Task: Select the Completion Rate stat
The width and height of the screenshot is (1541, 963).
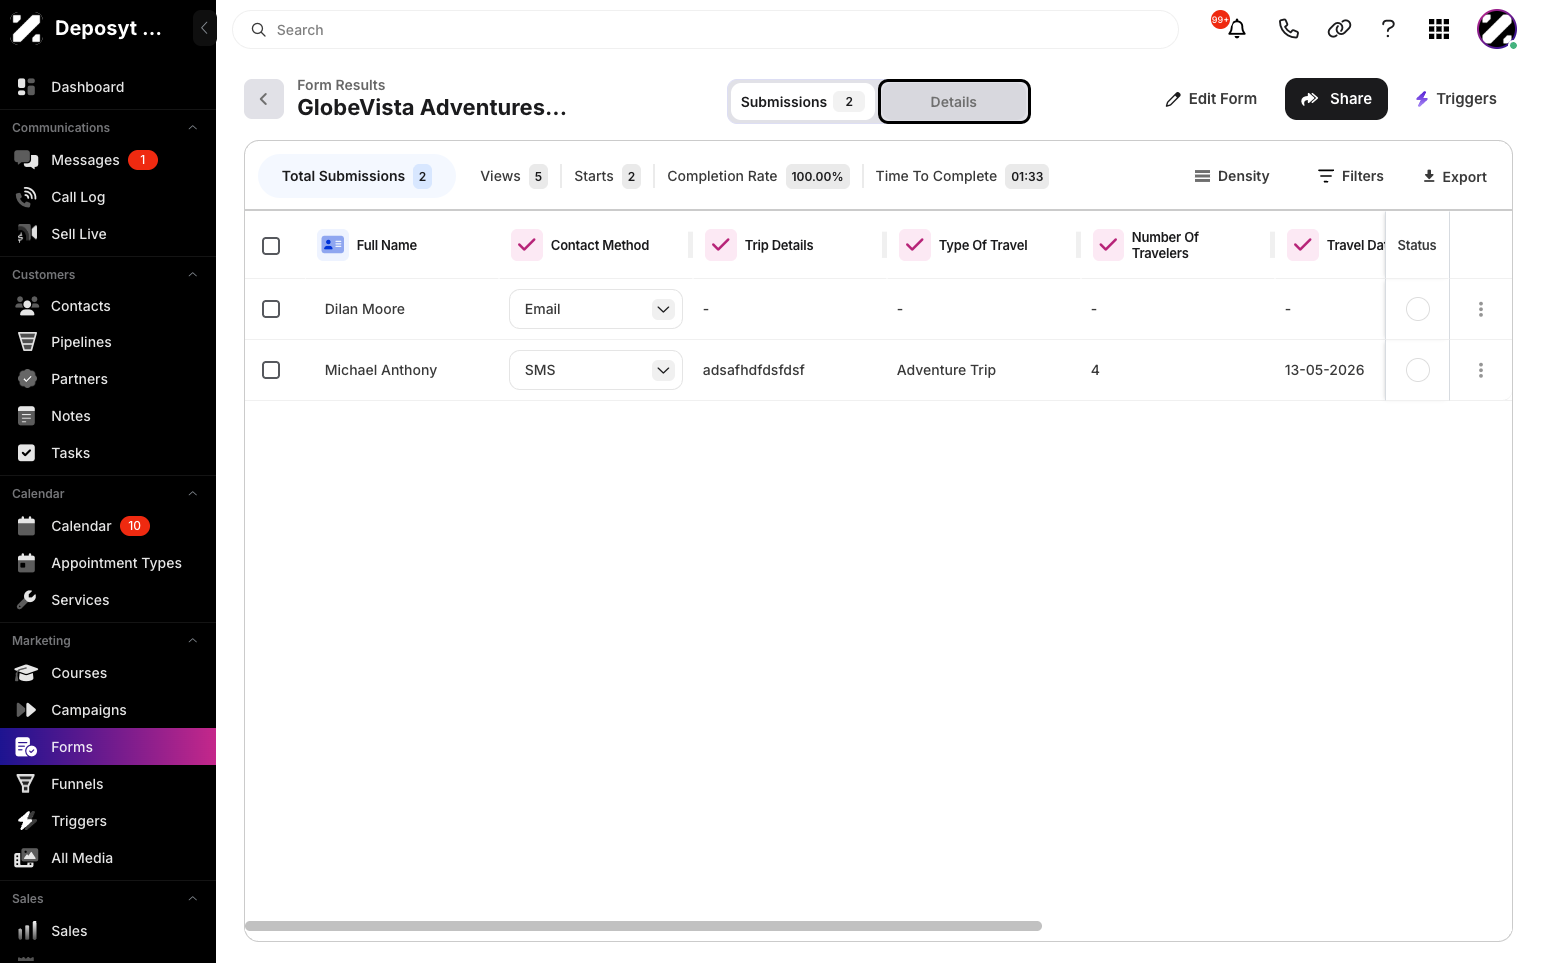Action: [x=758, y=176]
